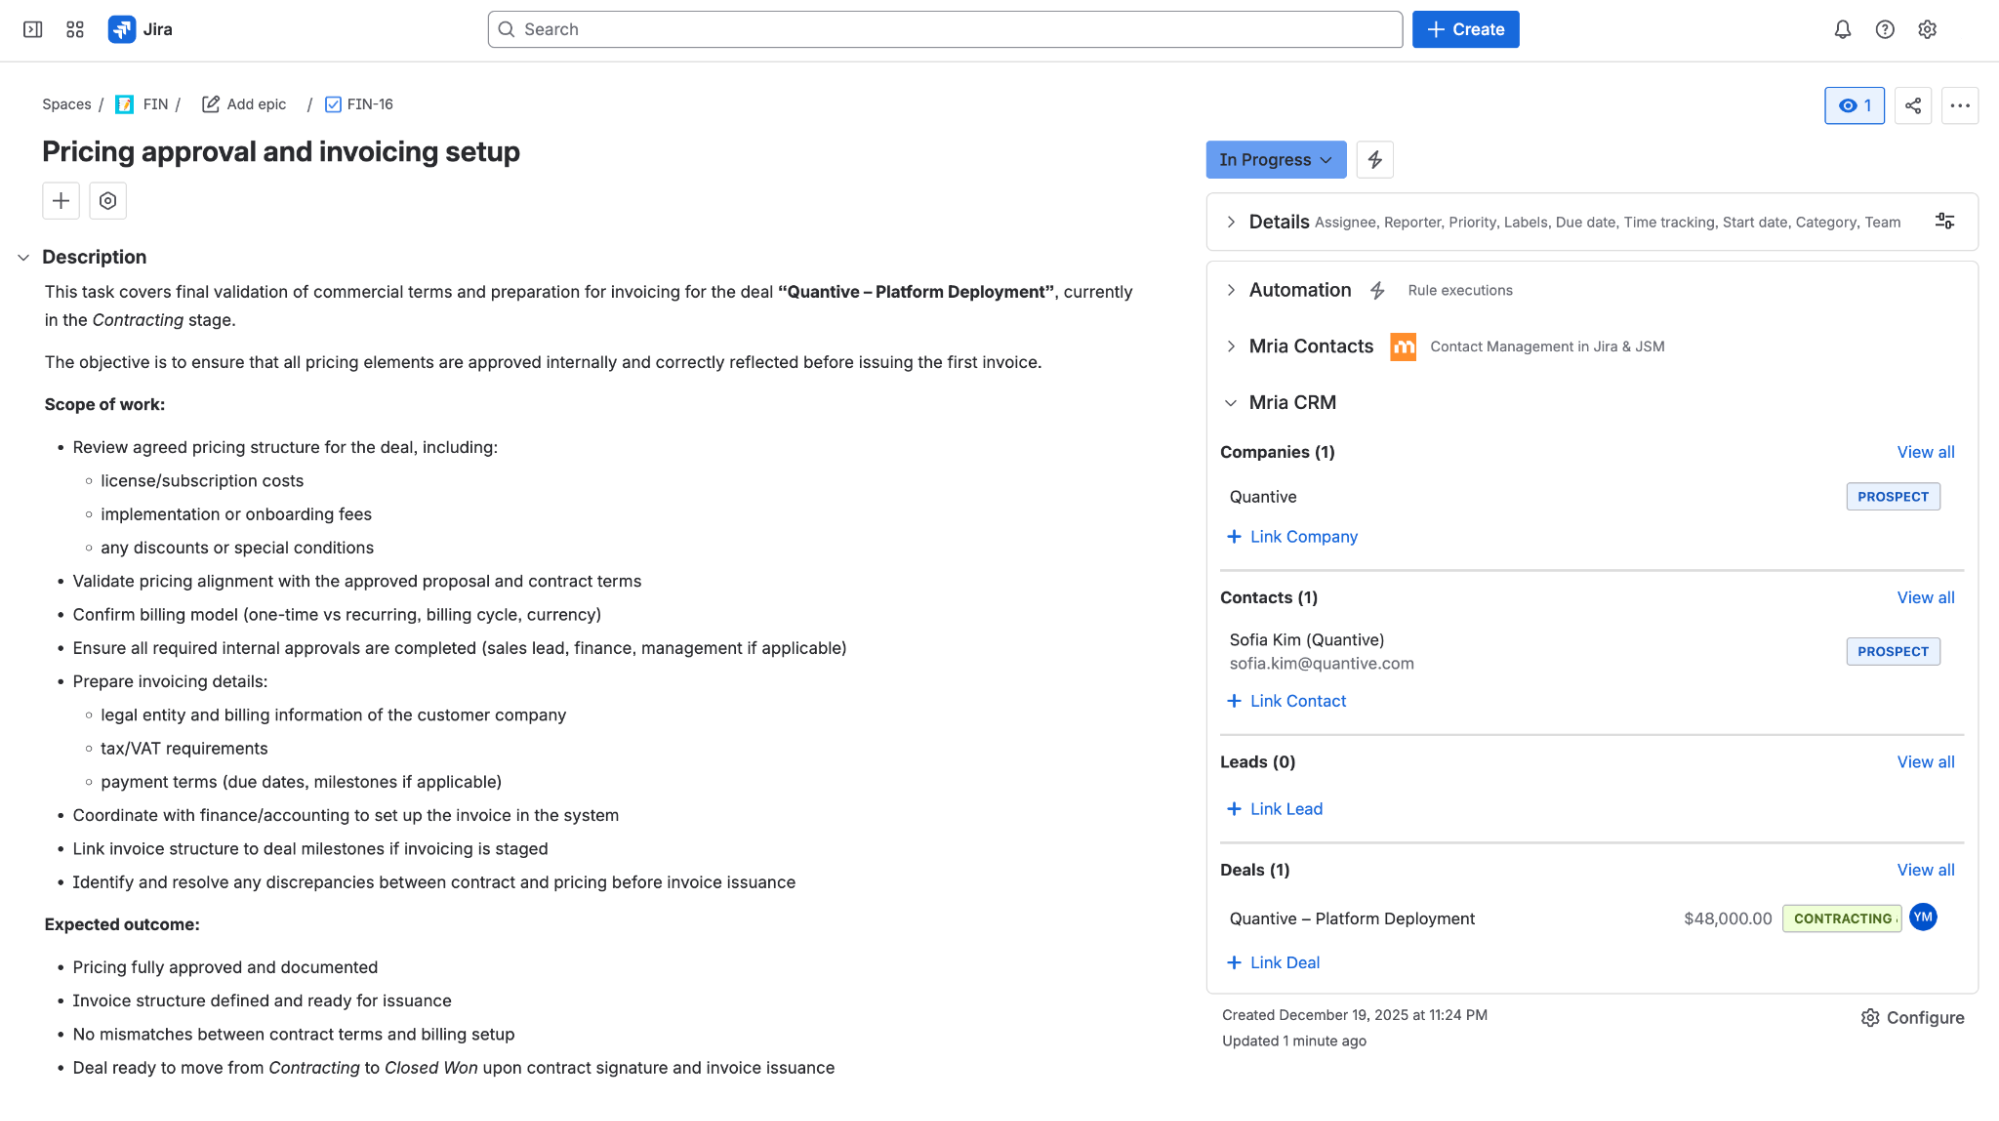Click Add epic in breadcrumb
This screenshot has height=1121, width=1999.
(x=244, y=104)
